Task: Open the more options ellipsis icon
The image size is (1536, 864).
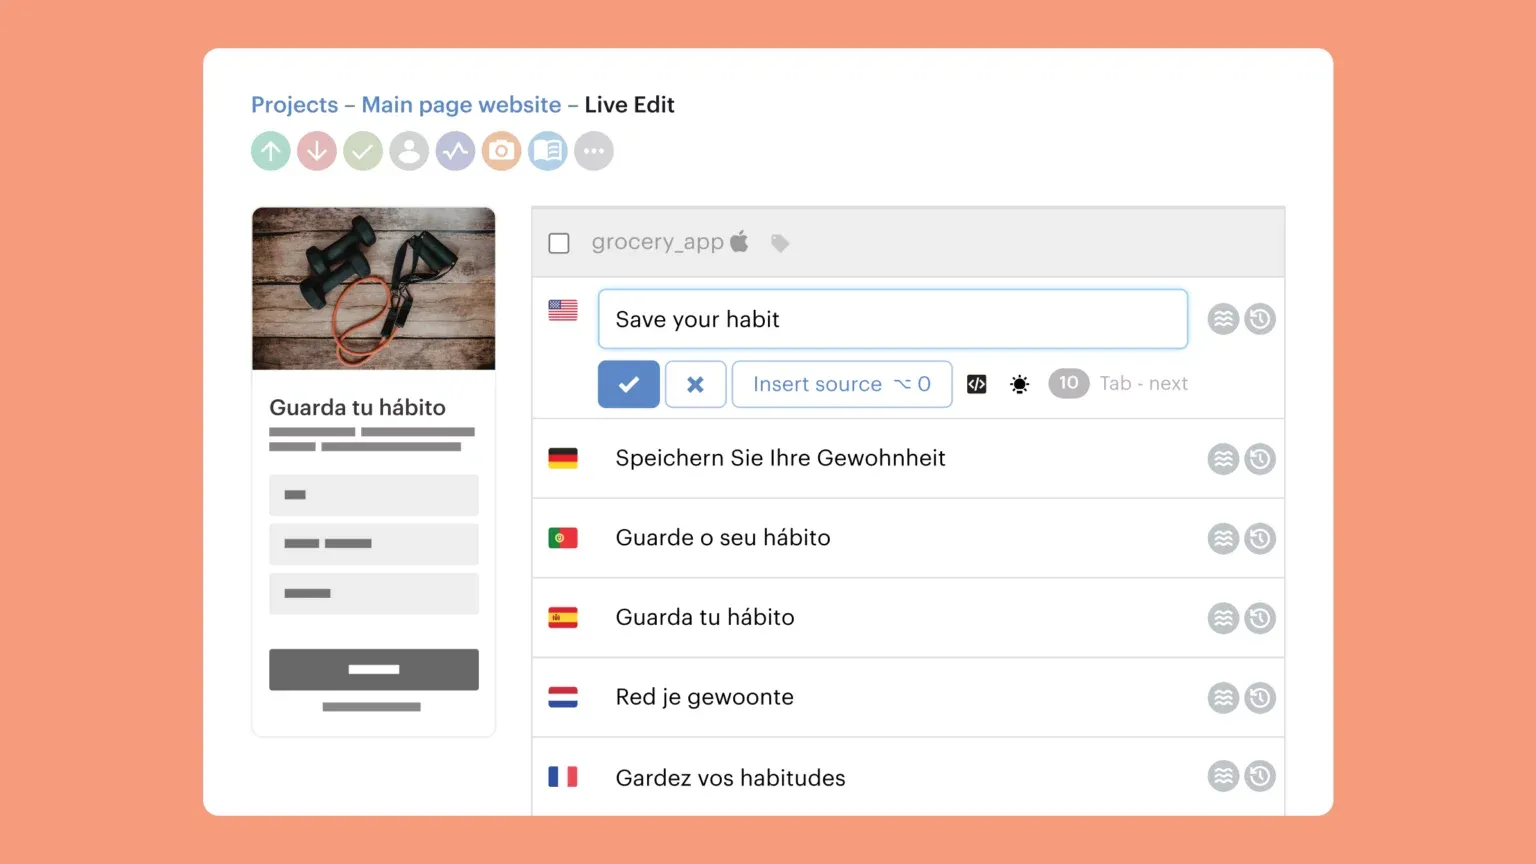Action: click(x=594, y=151)
